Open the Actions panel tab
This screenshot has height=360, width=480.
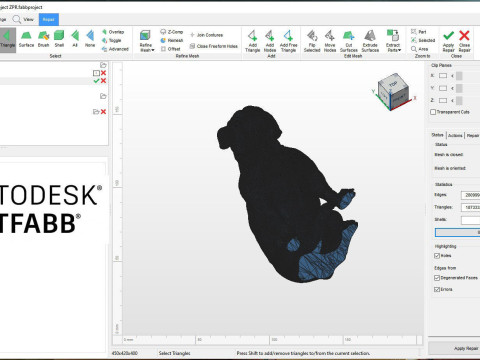tap(455, 135)
